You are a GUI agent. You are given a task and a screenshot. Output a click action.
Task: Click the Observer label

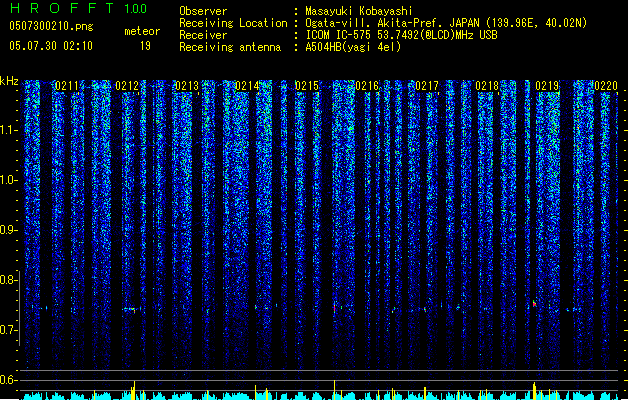click(203, 11)
